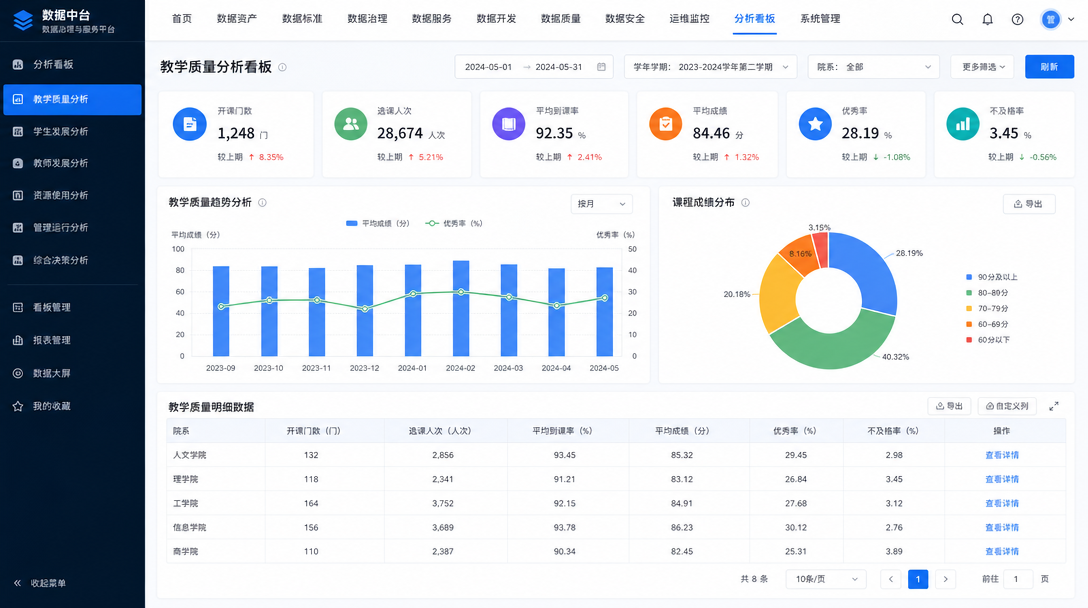Click the 刷新 button
Screen dimensions: 1088x608
pos(1049,67)
